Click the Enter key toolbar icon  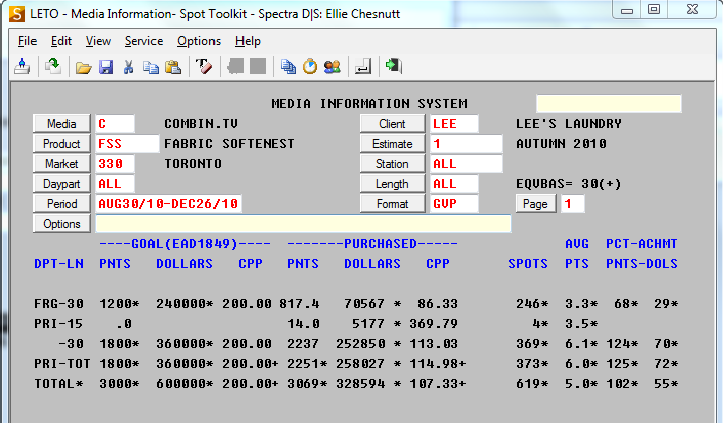pyautogui.click(x=363, y=67)
